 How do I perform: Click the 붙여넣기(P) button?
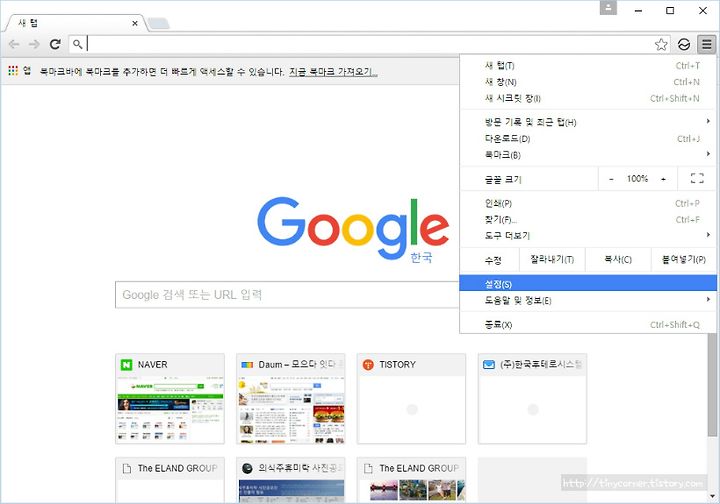tap(684, 260)
